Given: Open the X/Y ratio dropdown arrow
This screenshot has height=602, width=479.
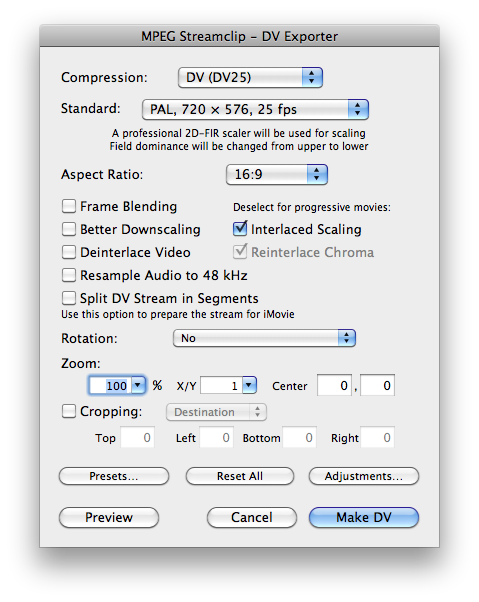Looking at the screenshot, I should (x=249, y=385).
